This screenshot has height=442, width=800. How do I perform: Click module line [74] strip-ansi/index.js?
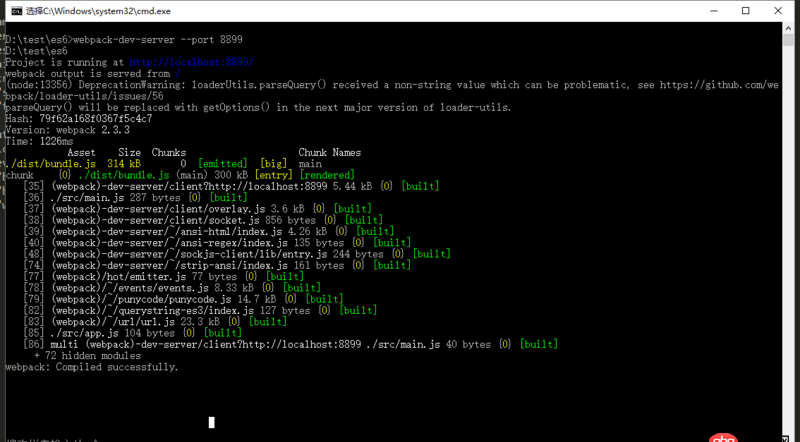point(217,265)
